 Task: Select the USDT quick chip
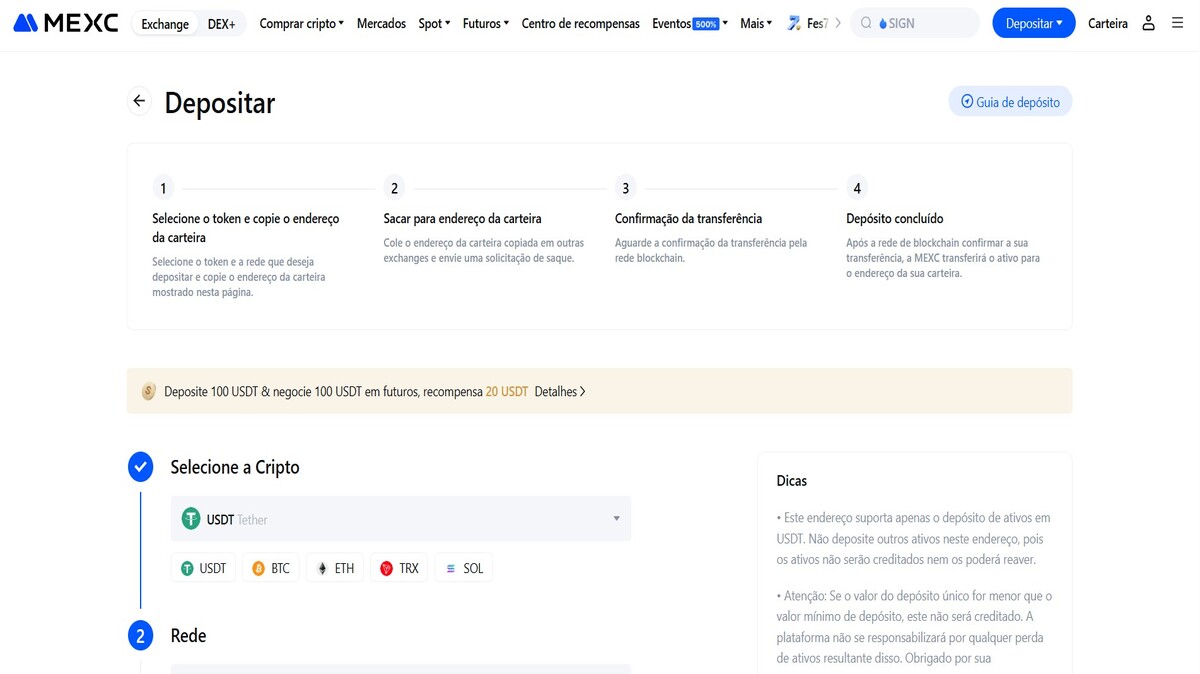tap(204, 568)
